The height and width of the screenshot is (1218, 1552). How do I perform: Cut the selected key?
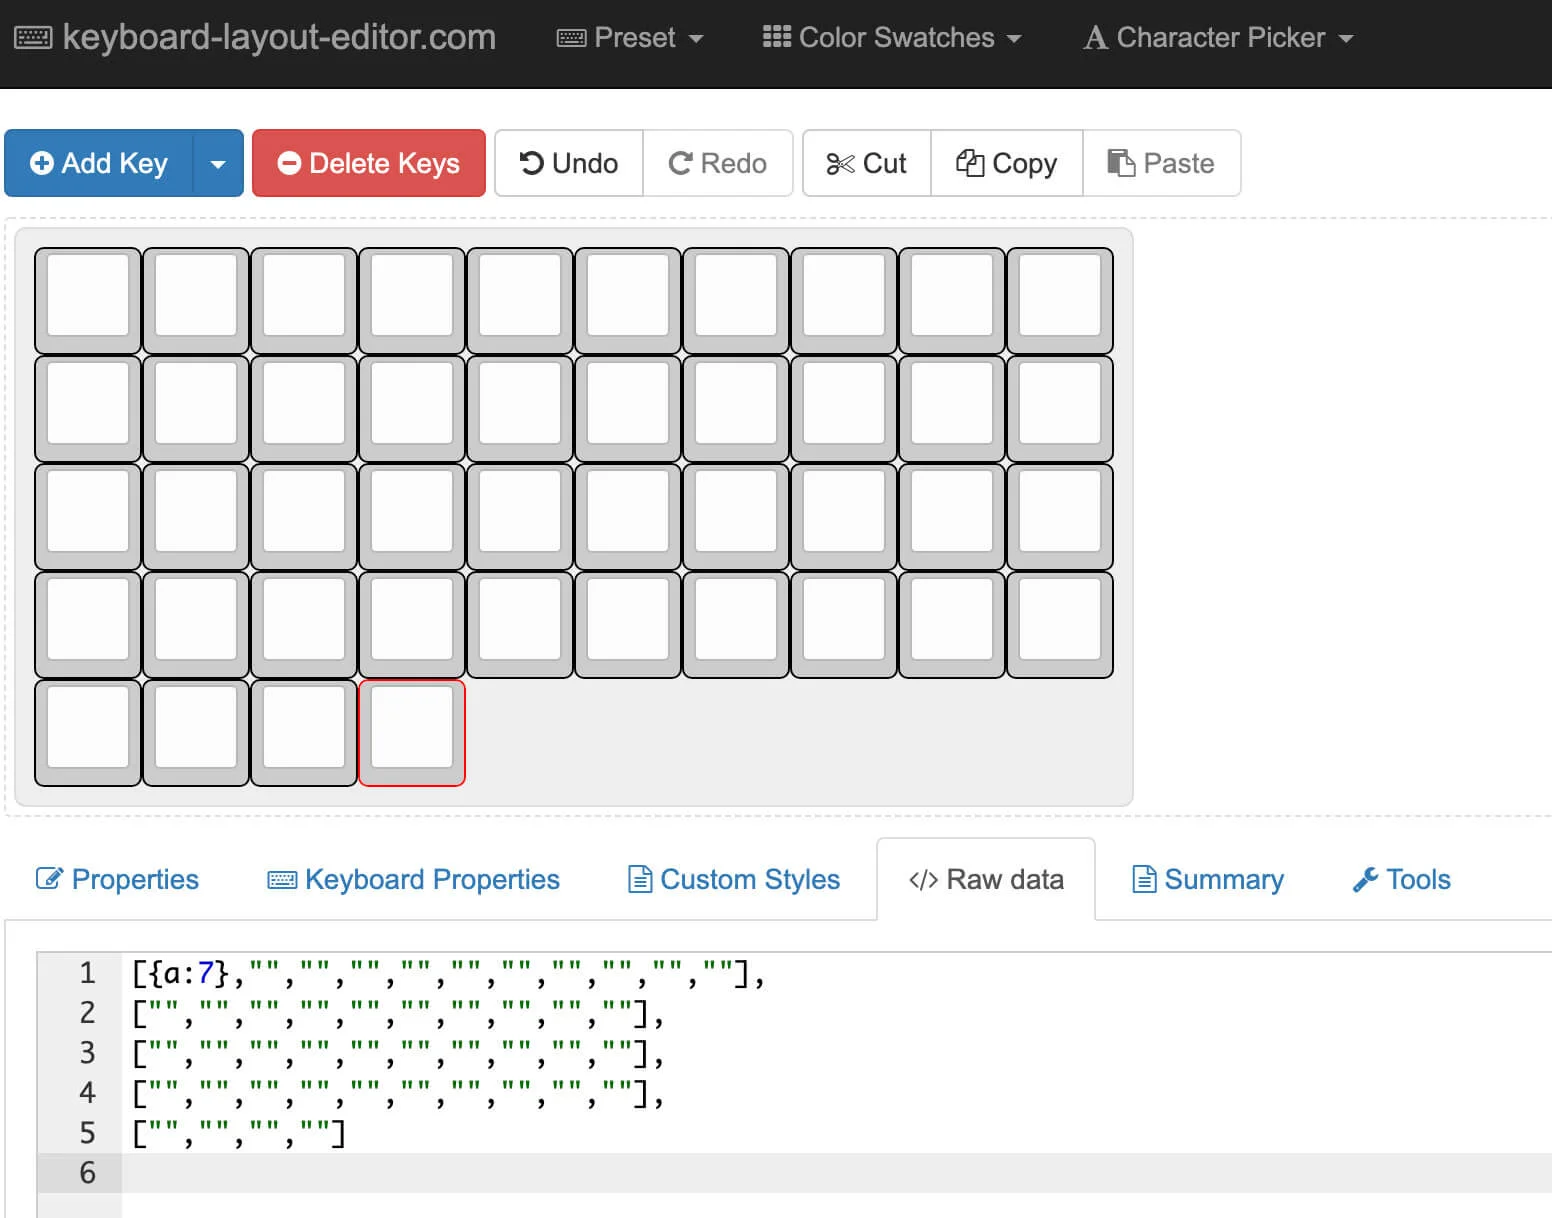[x=866, y=163]
